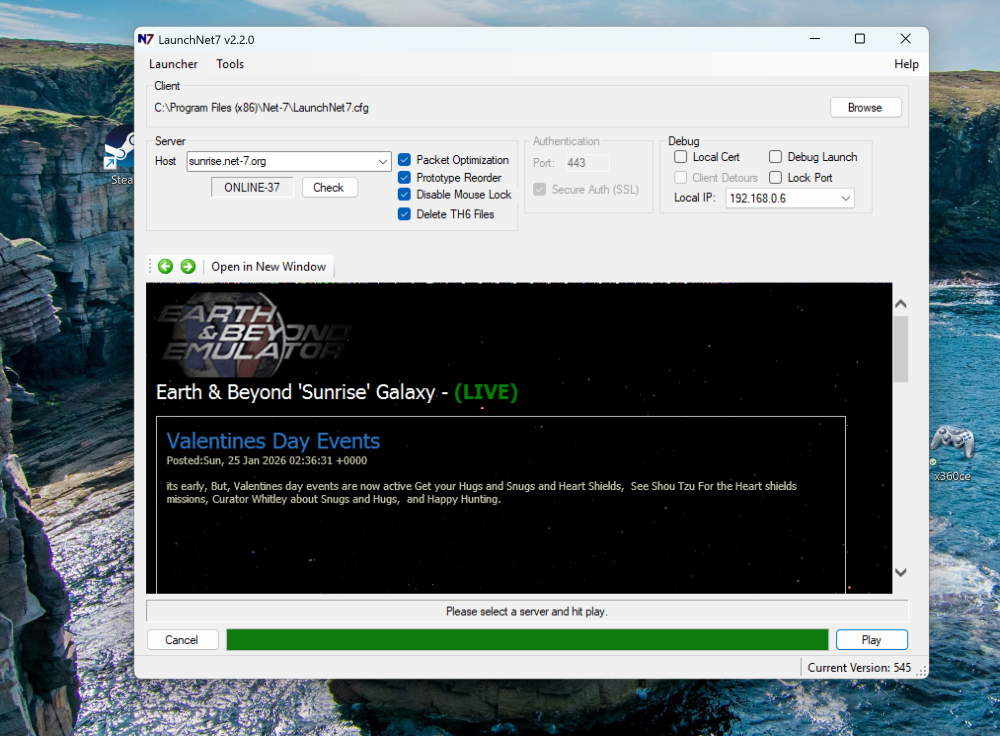The width and height of the screenshot is (1000, 736).
Task: Click the client path C:\Program Files (x86)\Net-7\LaunchNet7.cfg
Action: coord(261,108)
